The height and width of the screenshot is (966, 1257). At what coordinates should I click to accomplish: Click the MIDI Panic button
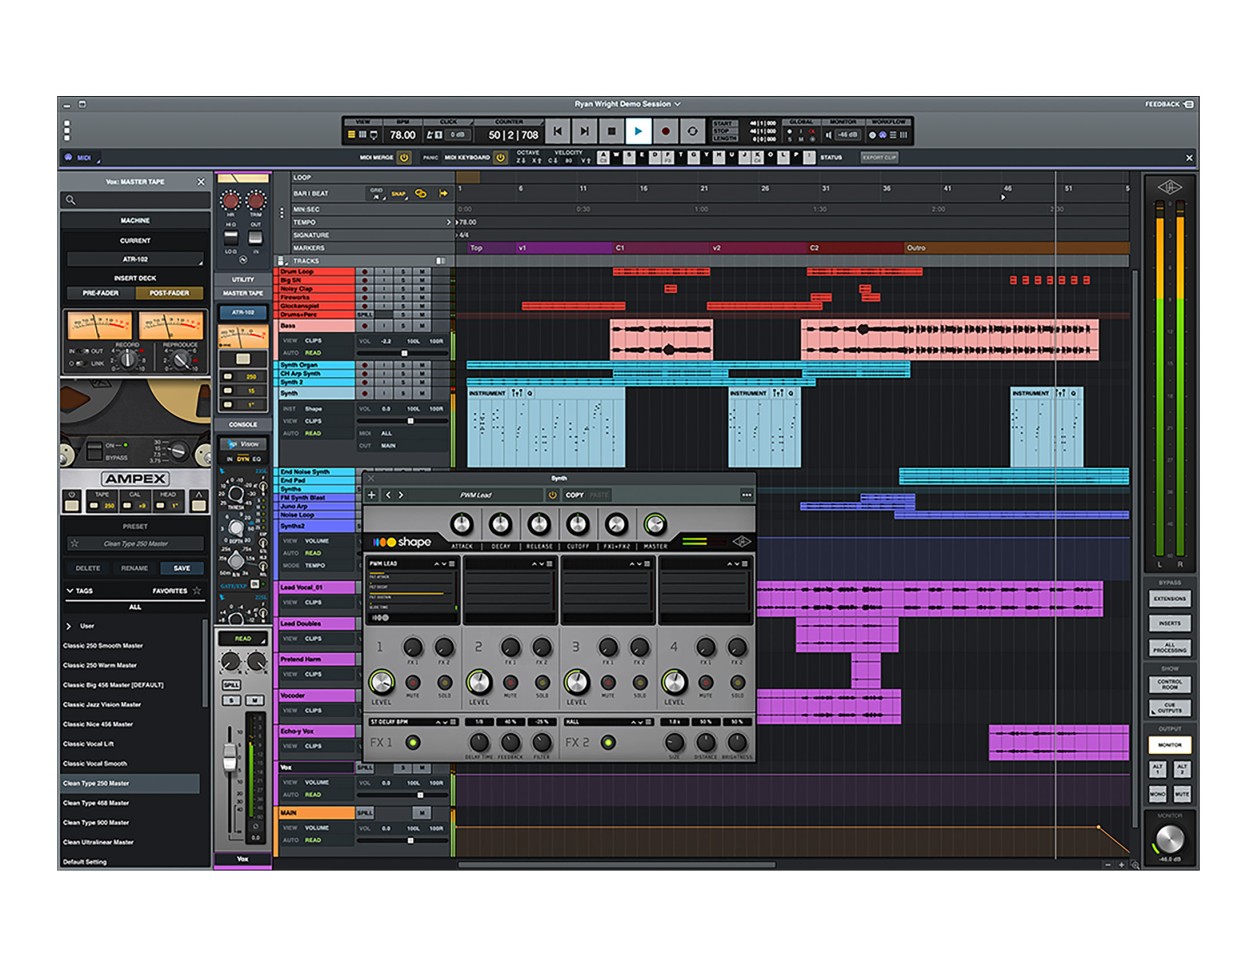coord(430,158)
